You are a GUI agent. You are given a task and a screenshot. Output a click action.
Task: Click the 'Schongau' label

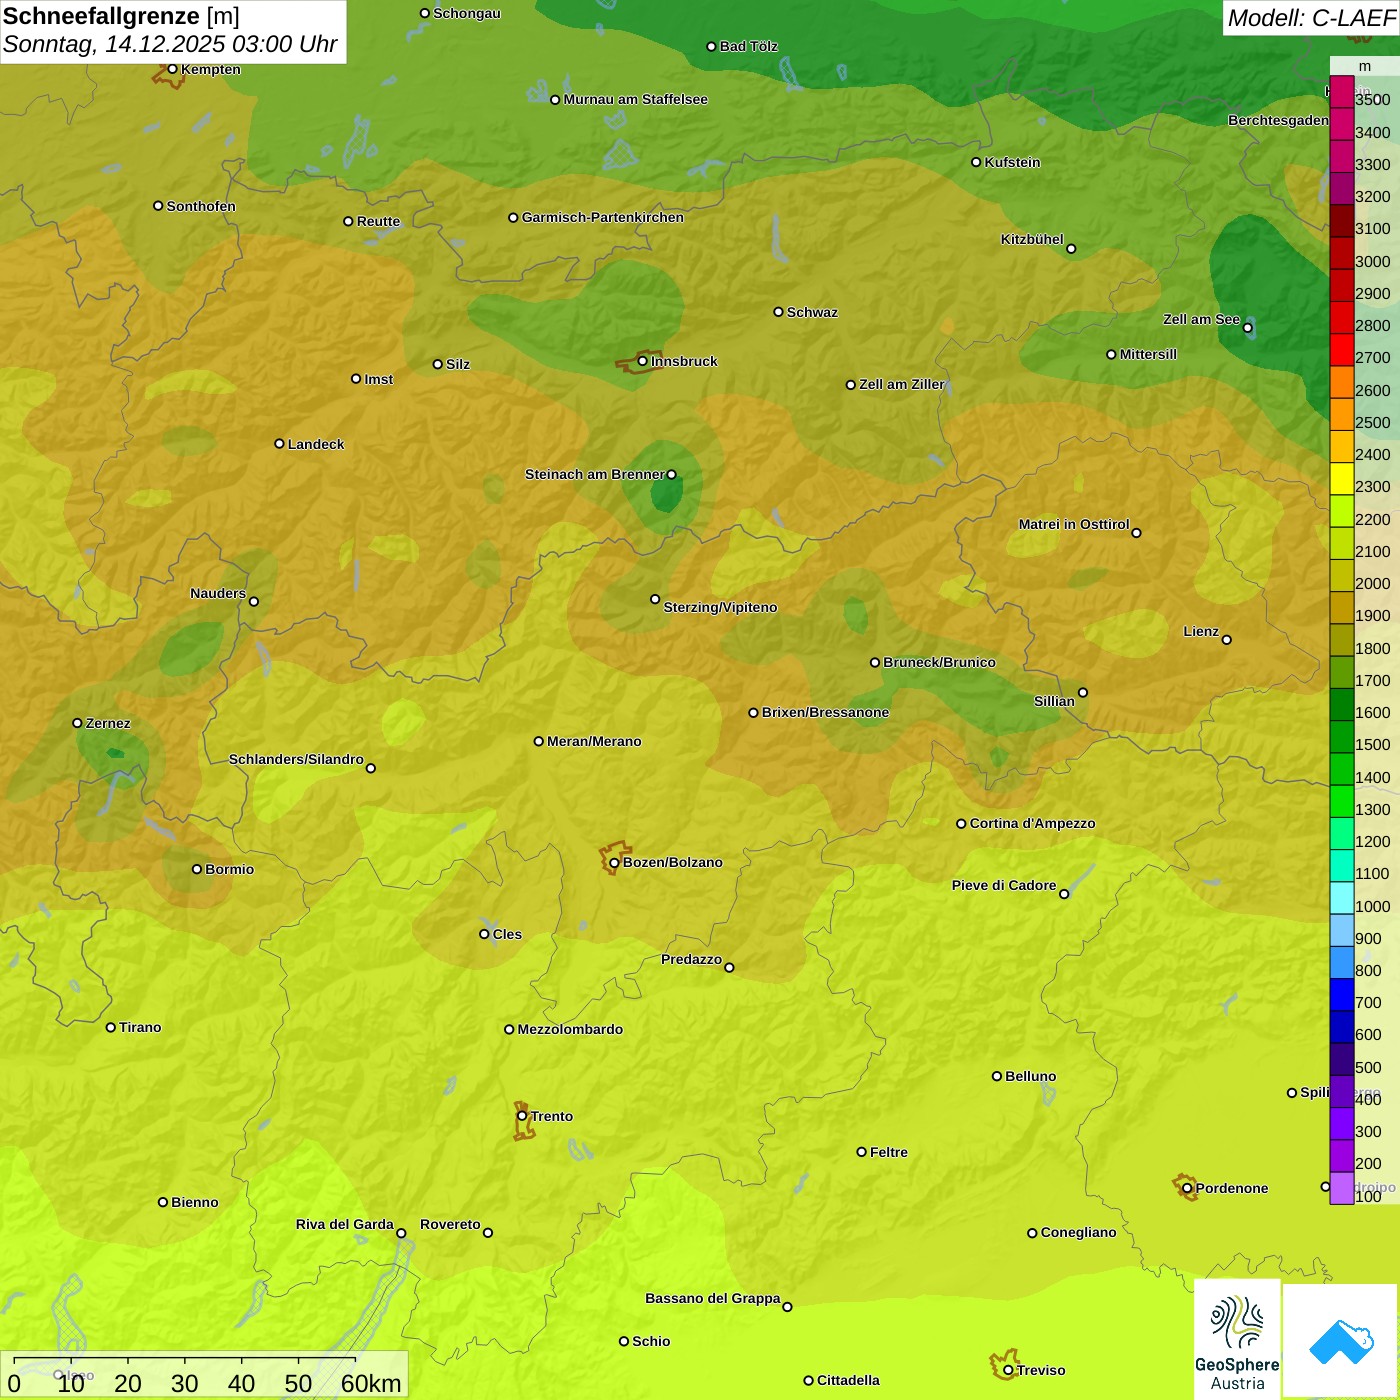pos(467,13)
